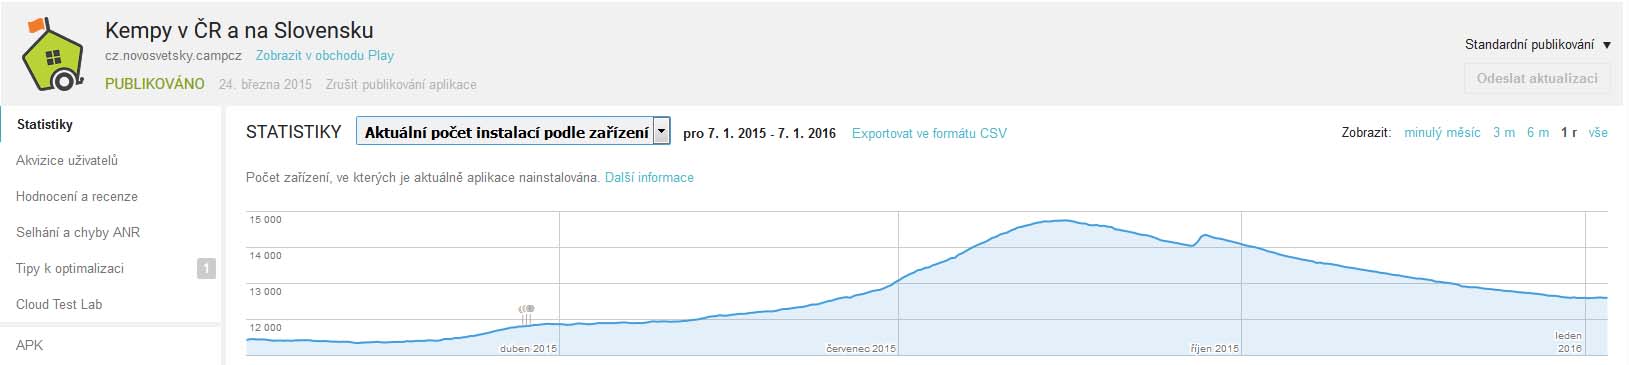Click the STATISTIKY heading
This screenshot has width=1629, height=365.
294,132
